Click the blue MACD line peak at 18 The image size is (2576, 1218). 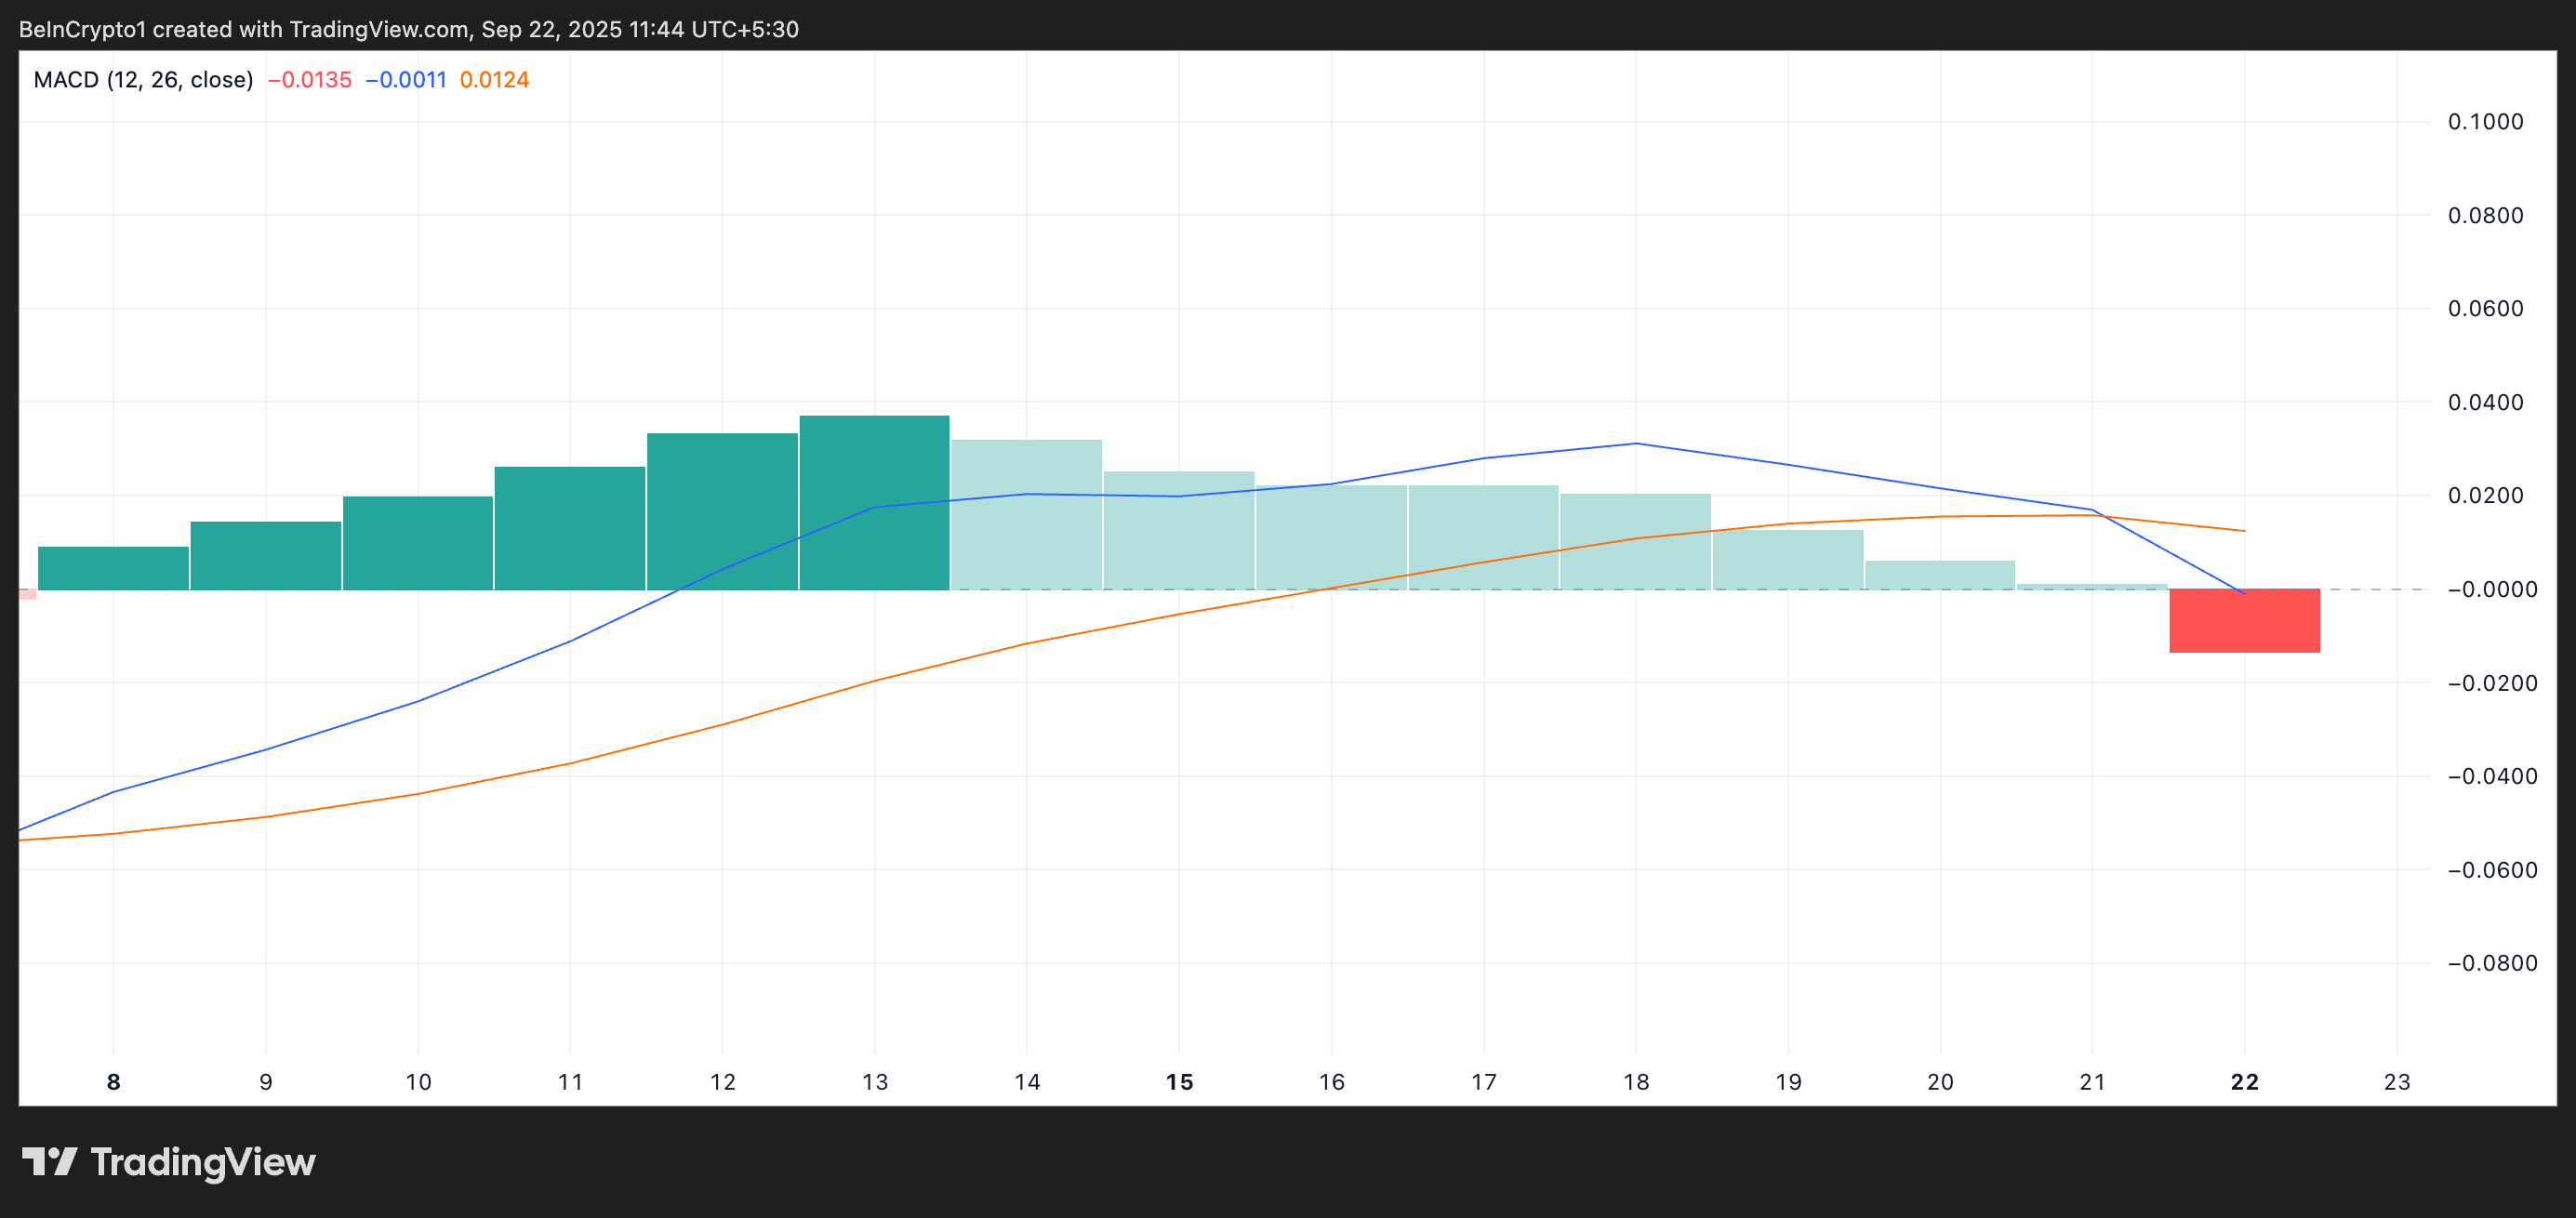pos(1635,443)
